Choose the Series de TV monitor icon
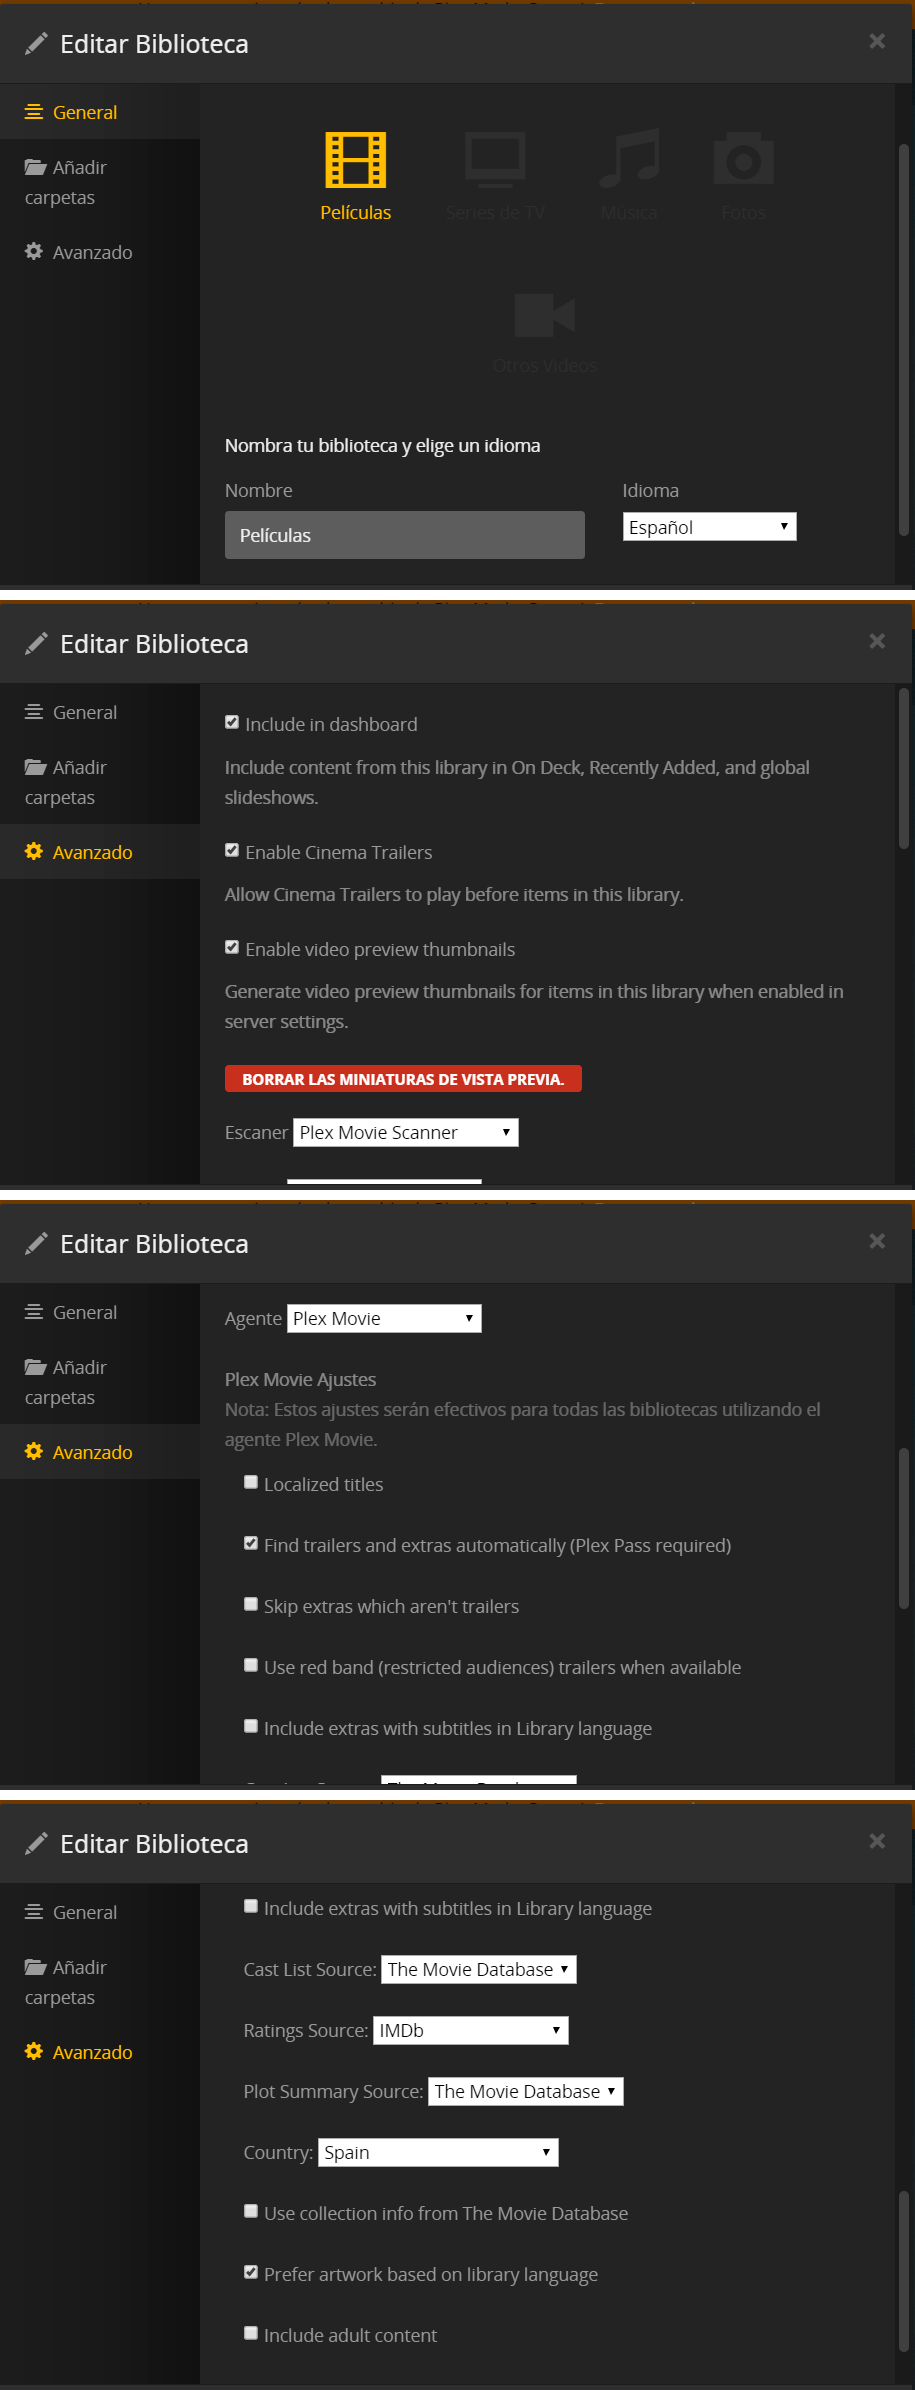 (495, 160)
